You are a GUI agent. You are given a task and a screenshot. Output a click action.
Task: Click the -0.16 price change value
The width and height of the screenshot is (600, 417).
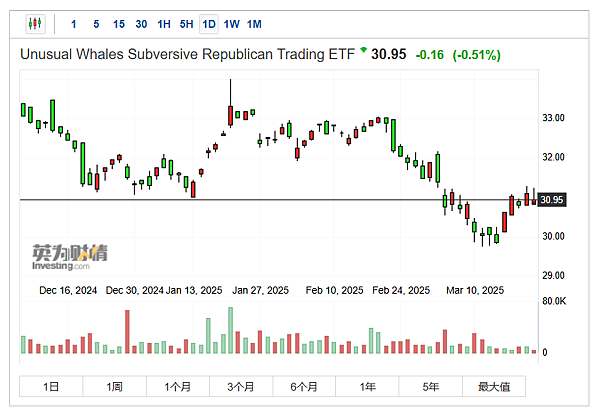429,55
